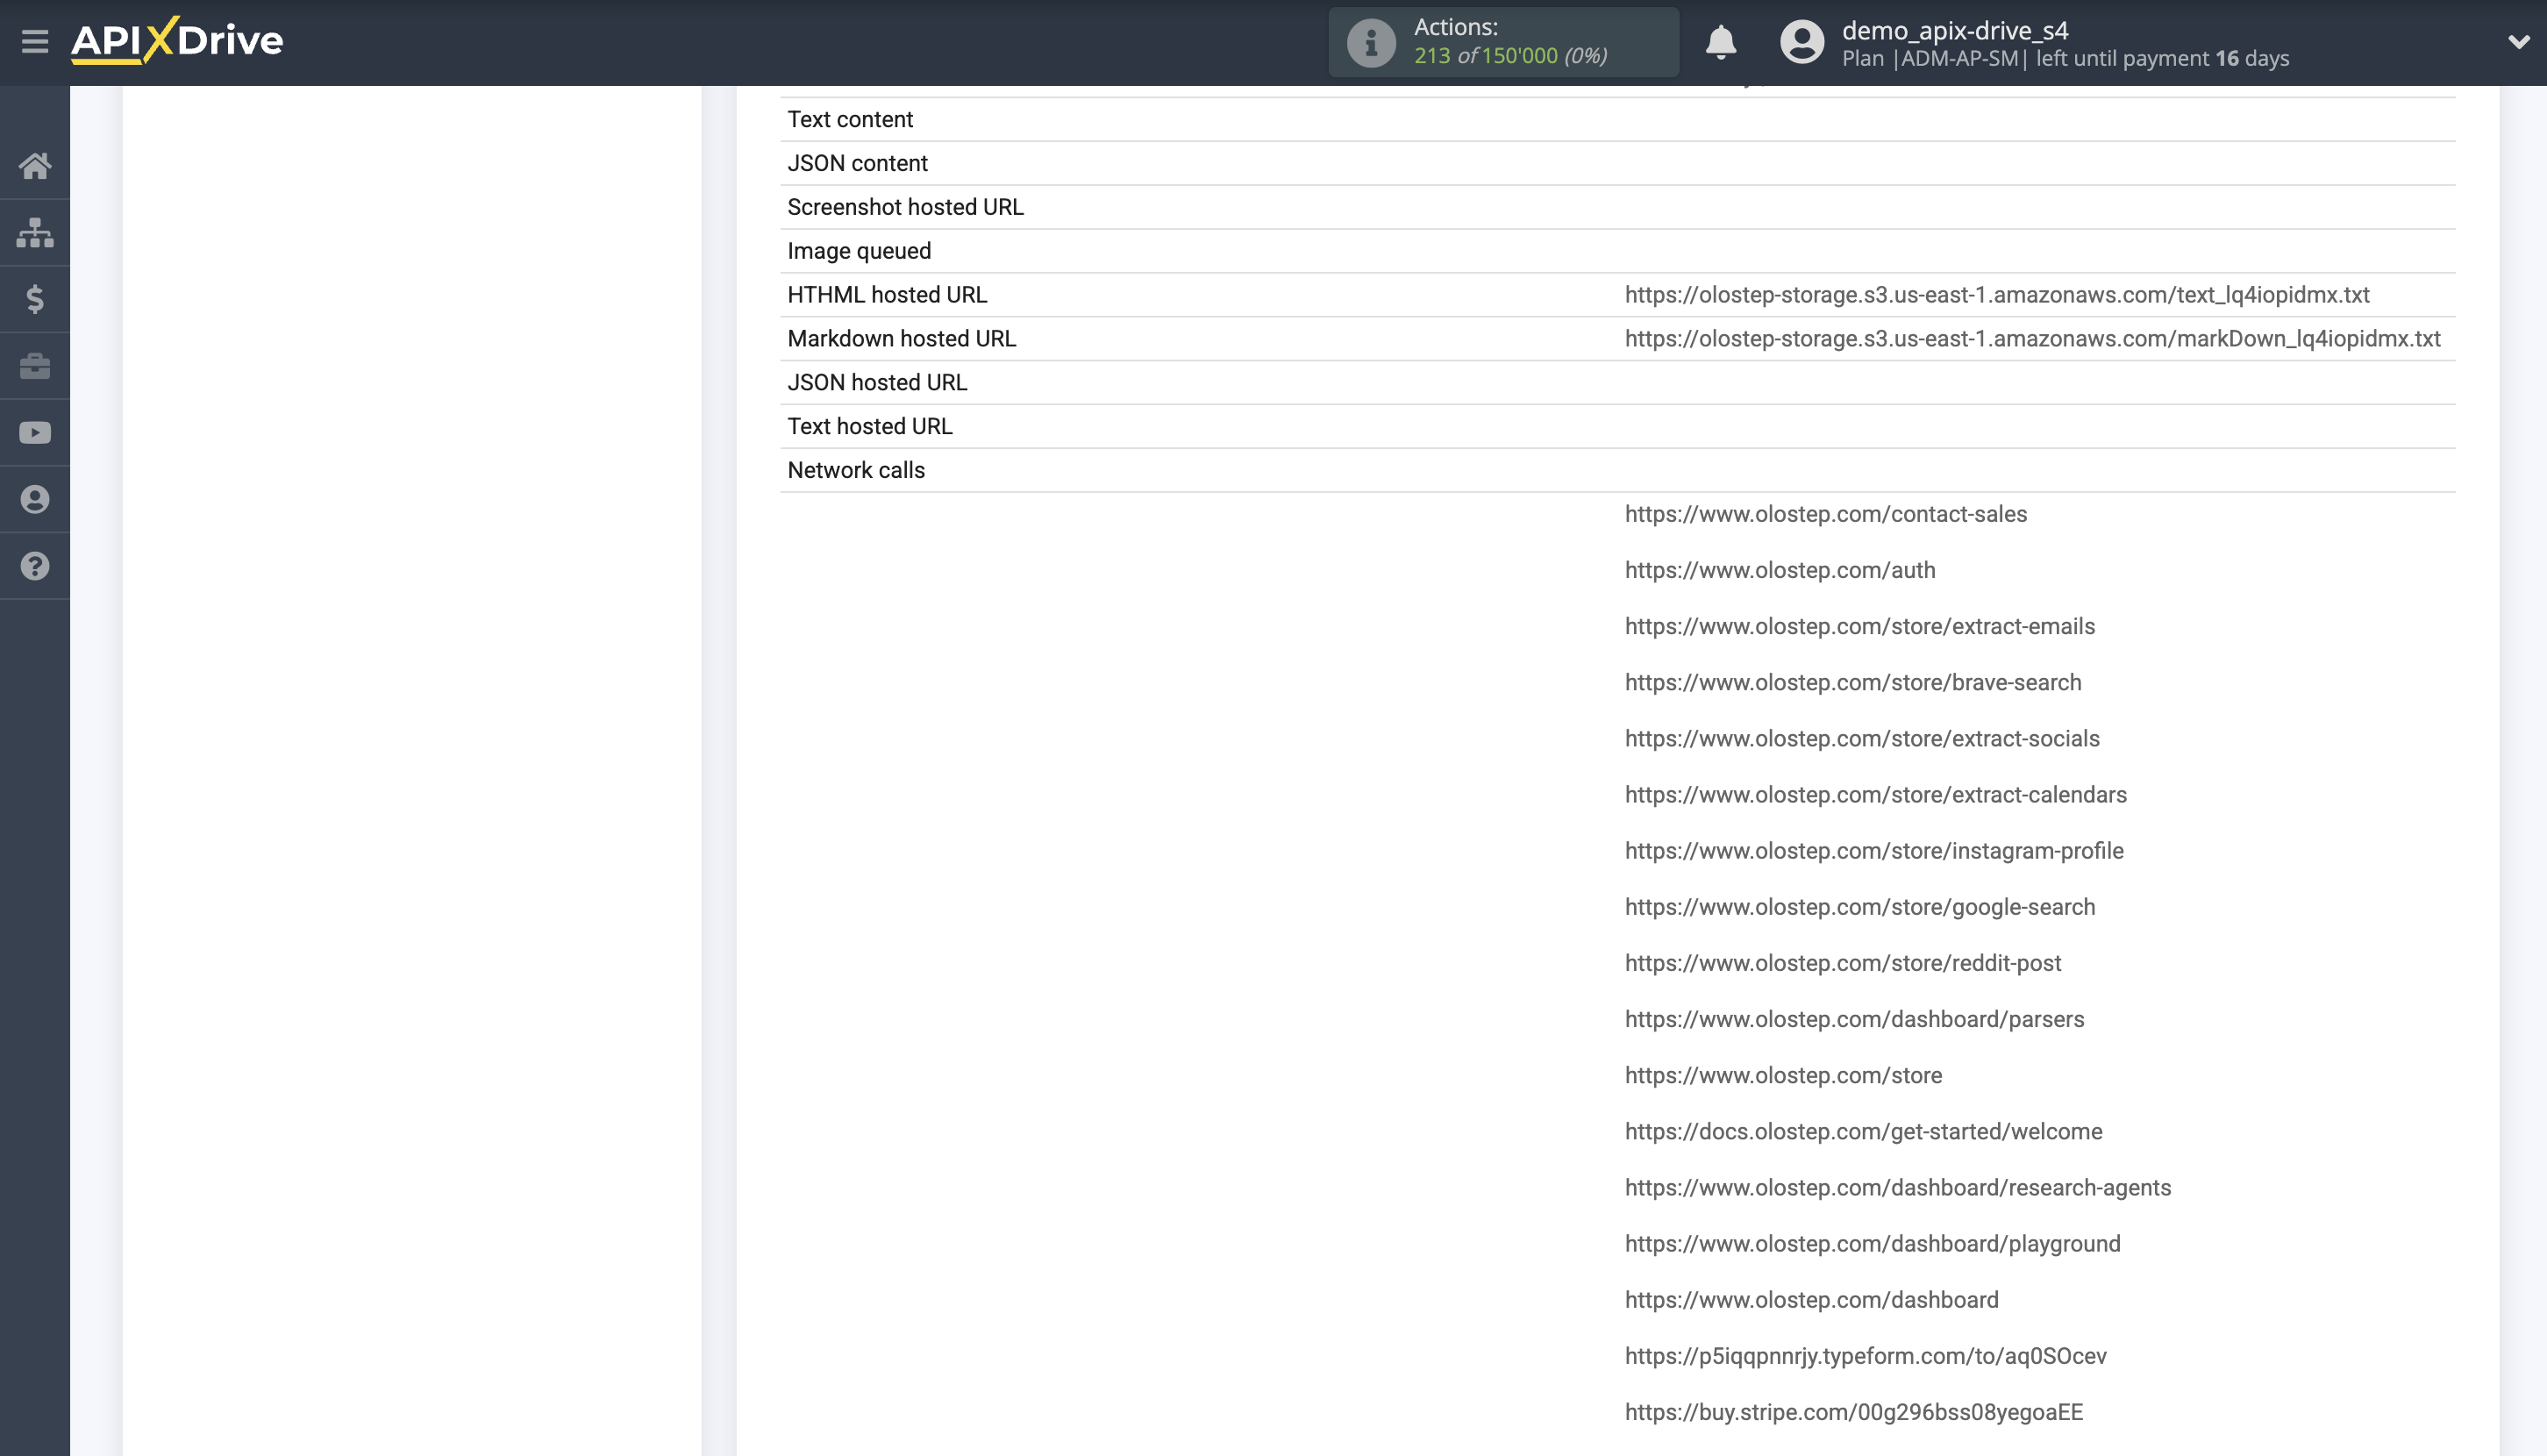Open the Help question mark icon
The image size is (2547, 1456).
point(35,566)
